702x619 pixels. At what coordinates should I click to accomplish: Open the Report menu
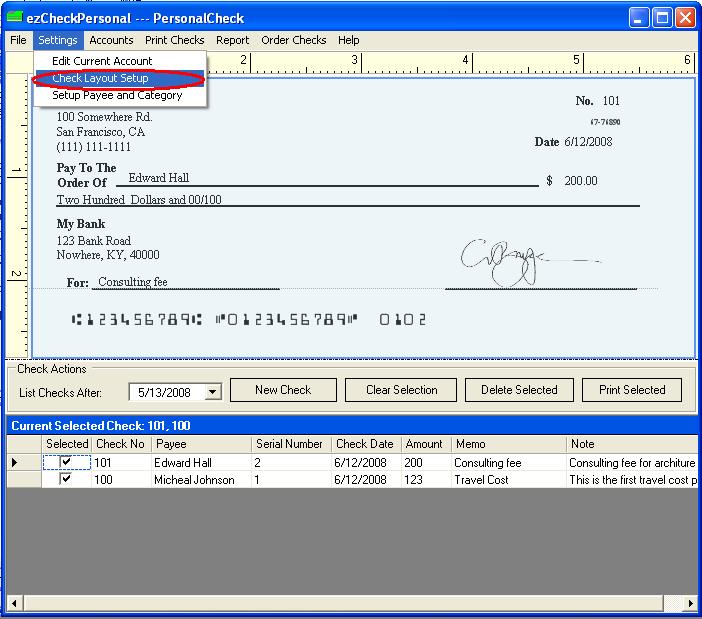click(232, 40)
